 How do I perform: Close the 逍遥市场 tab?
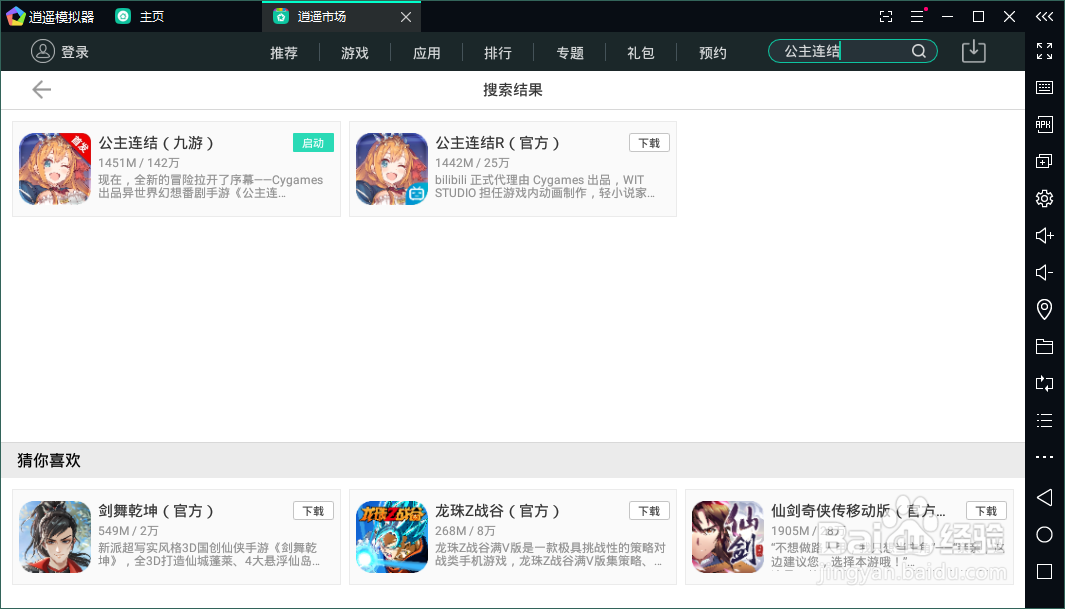(x=405, y=17)
